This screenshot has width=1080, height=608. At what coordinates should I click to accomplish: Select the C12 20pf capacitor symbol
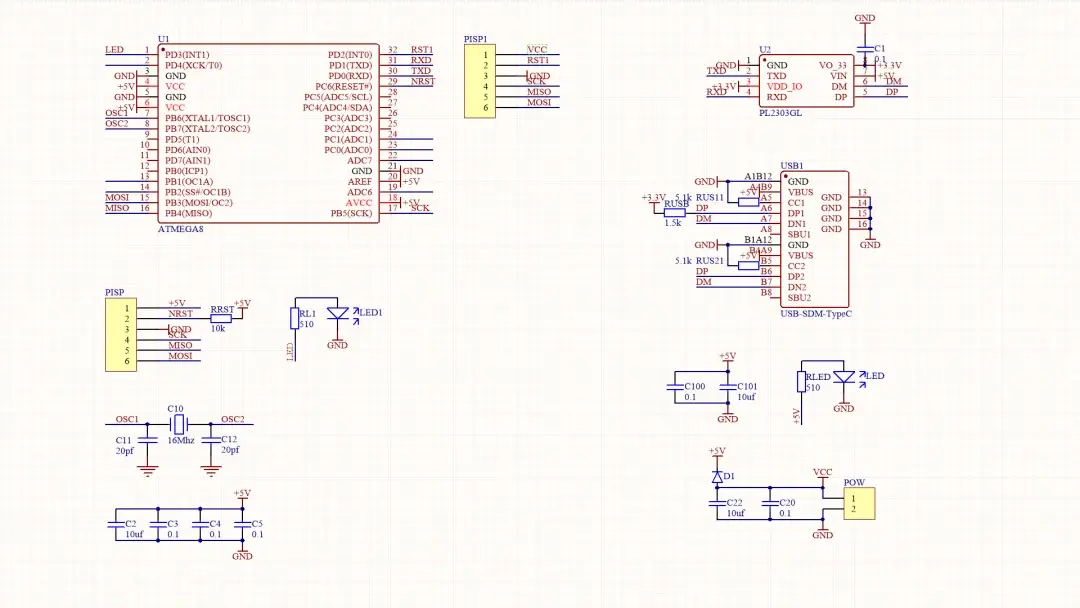pos(211,439)
